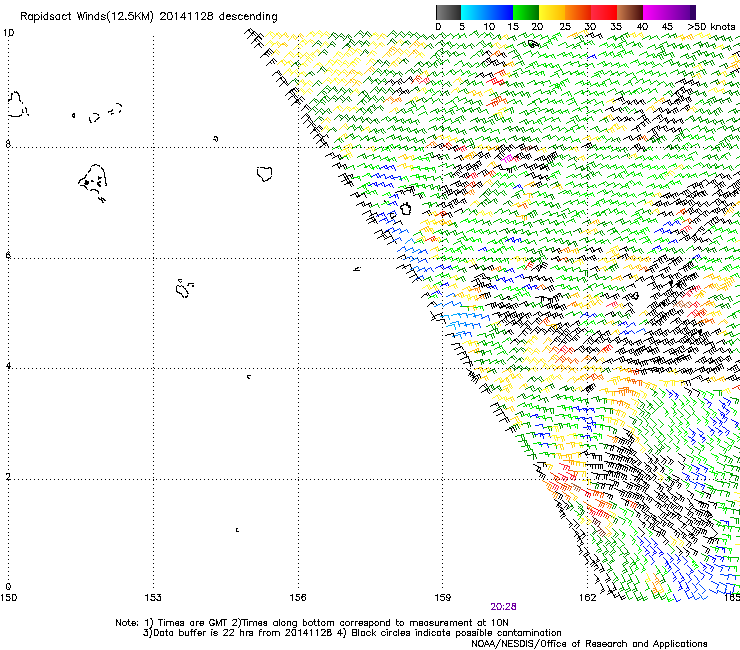Click the '2' latitude axis label
The height and width of the screenshot is (650, 740).
[x=8, y=476]
